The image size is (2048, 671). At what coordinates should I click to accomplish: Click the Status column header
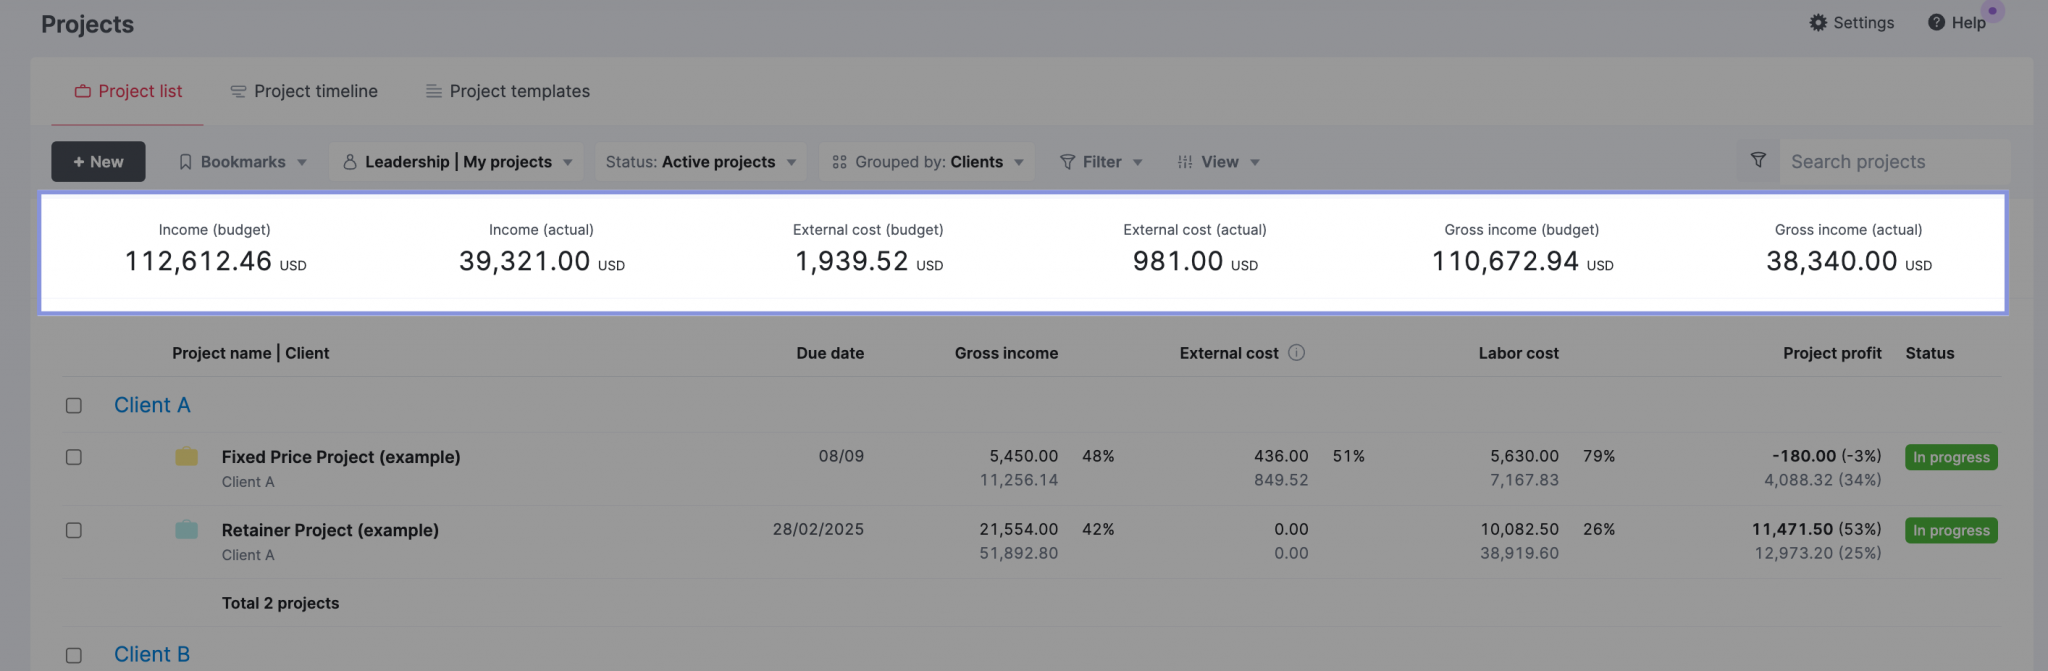(1930, 353)
